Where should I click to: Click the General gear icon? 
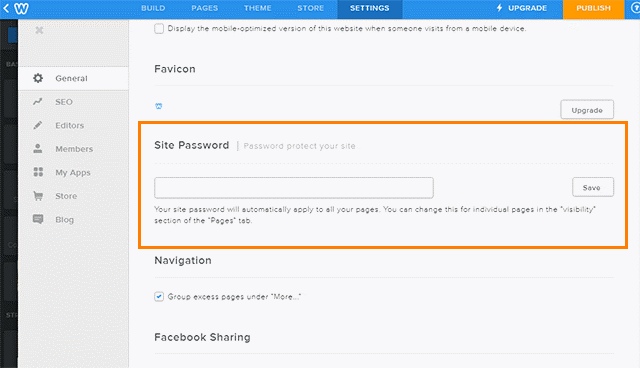coord(38,78)
